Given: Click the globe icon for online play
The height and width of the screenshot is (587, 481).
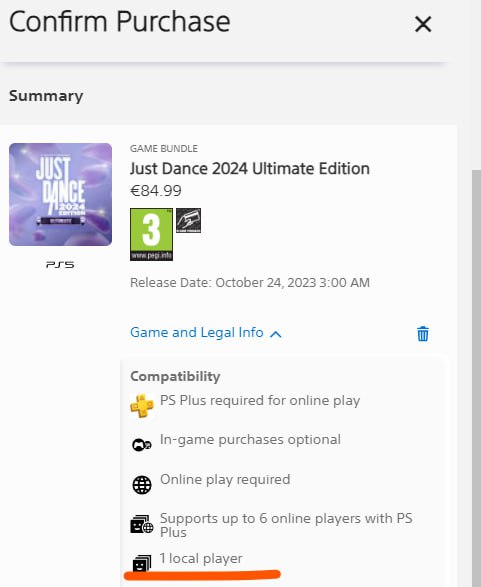Looking at the screenshot, I should (142, 485).
